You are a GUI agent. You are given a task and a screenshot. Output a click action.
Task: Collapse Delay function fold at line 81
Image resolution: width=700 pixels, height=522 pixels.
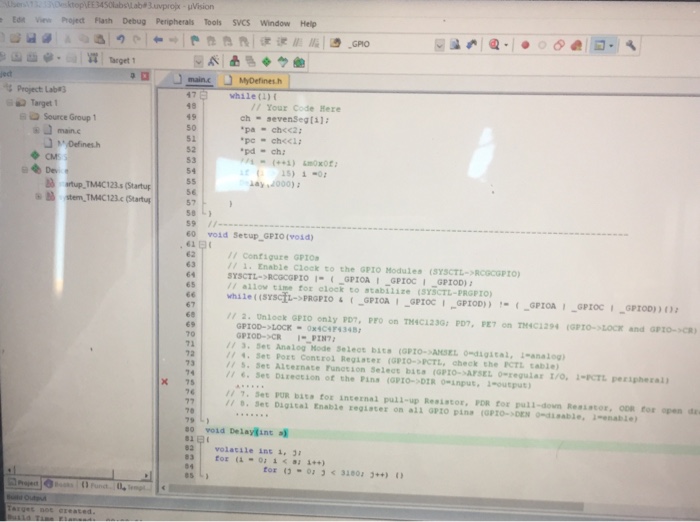pos(200,439)
